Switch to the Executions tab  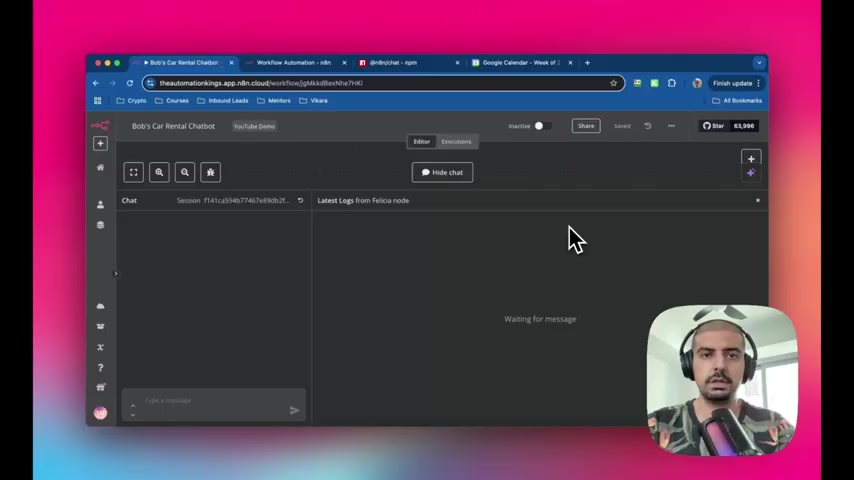click(456, 142)
